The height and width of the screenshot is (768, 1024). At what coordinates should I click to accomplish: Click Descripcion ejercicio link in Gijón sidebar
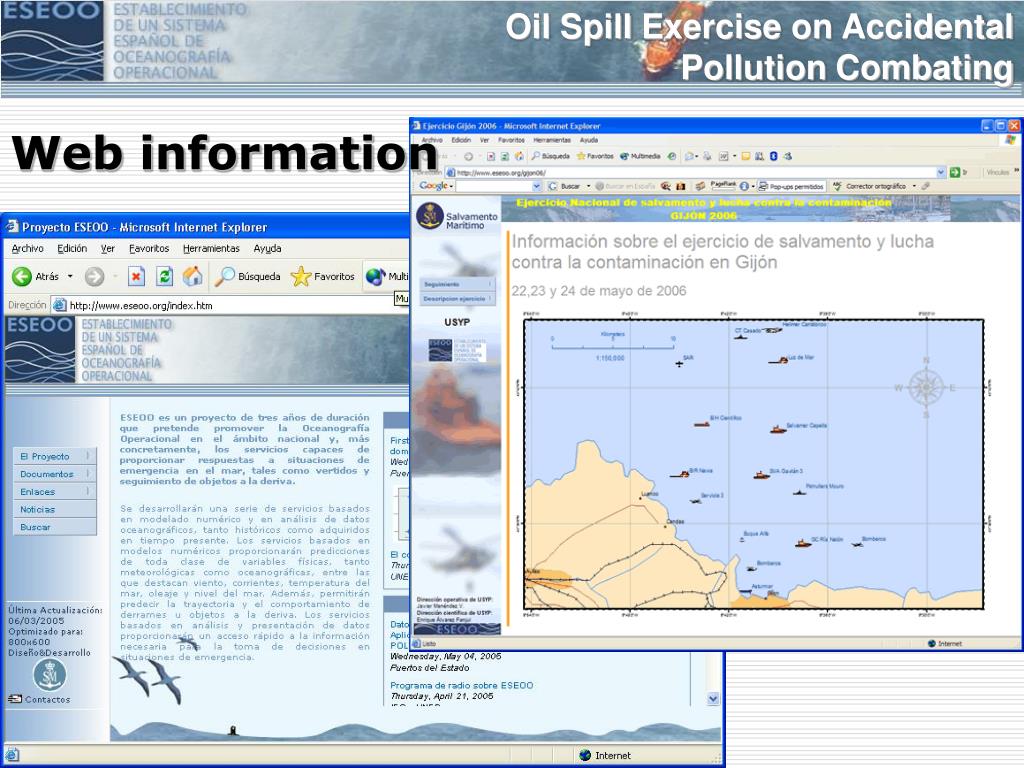(456, 299)
